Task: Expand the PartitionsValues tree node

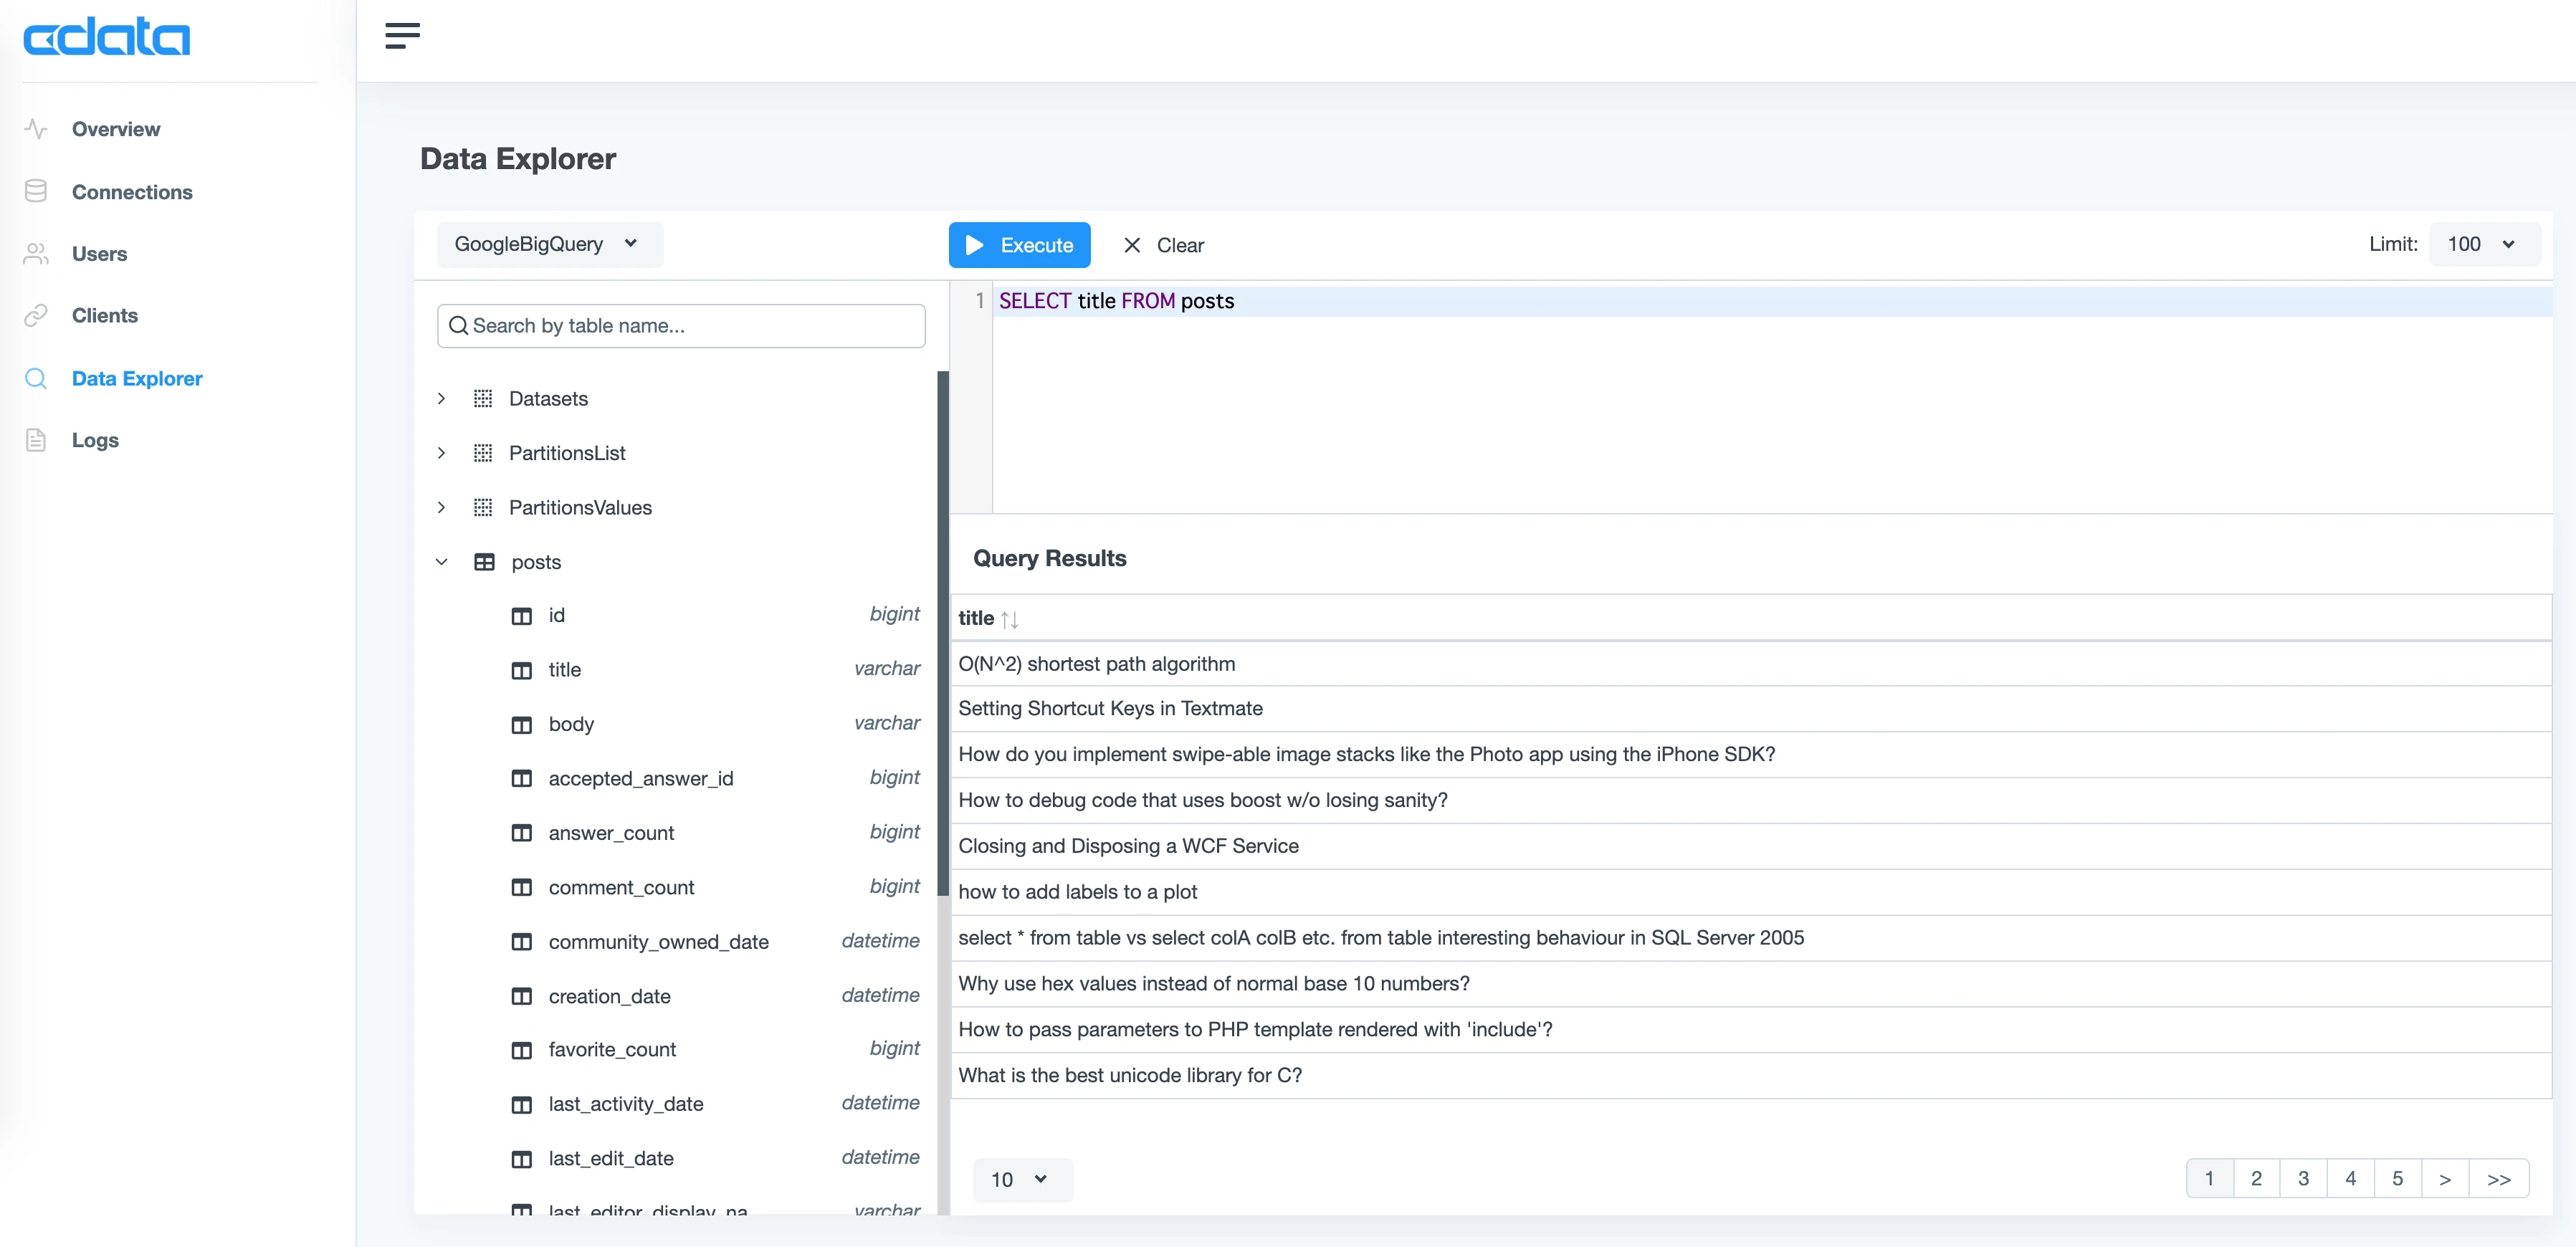Action: pos(441,508)
